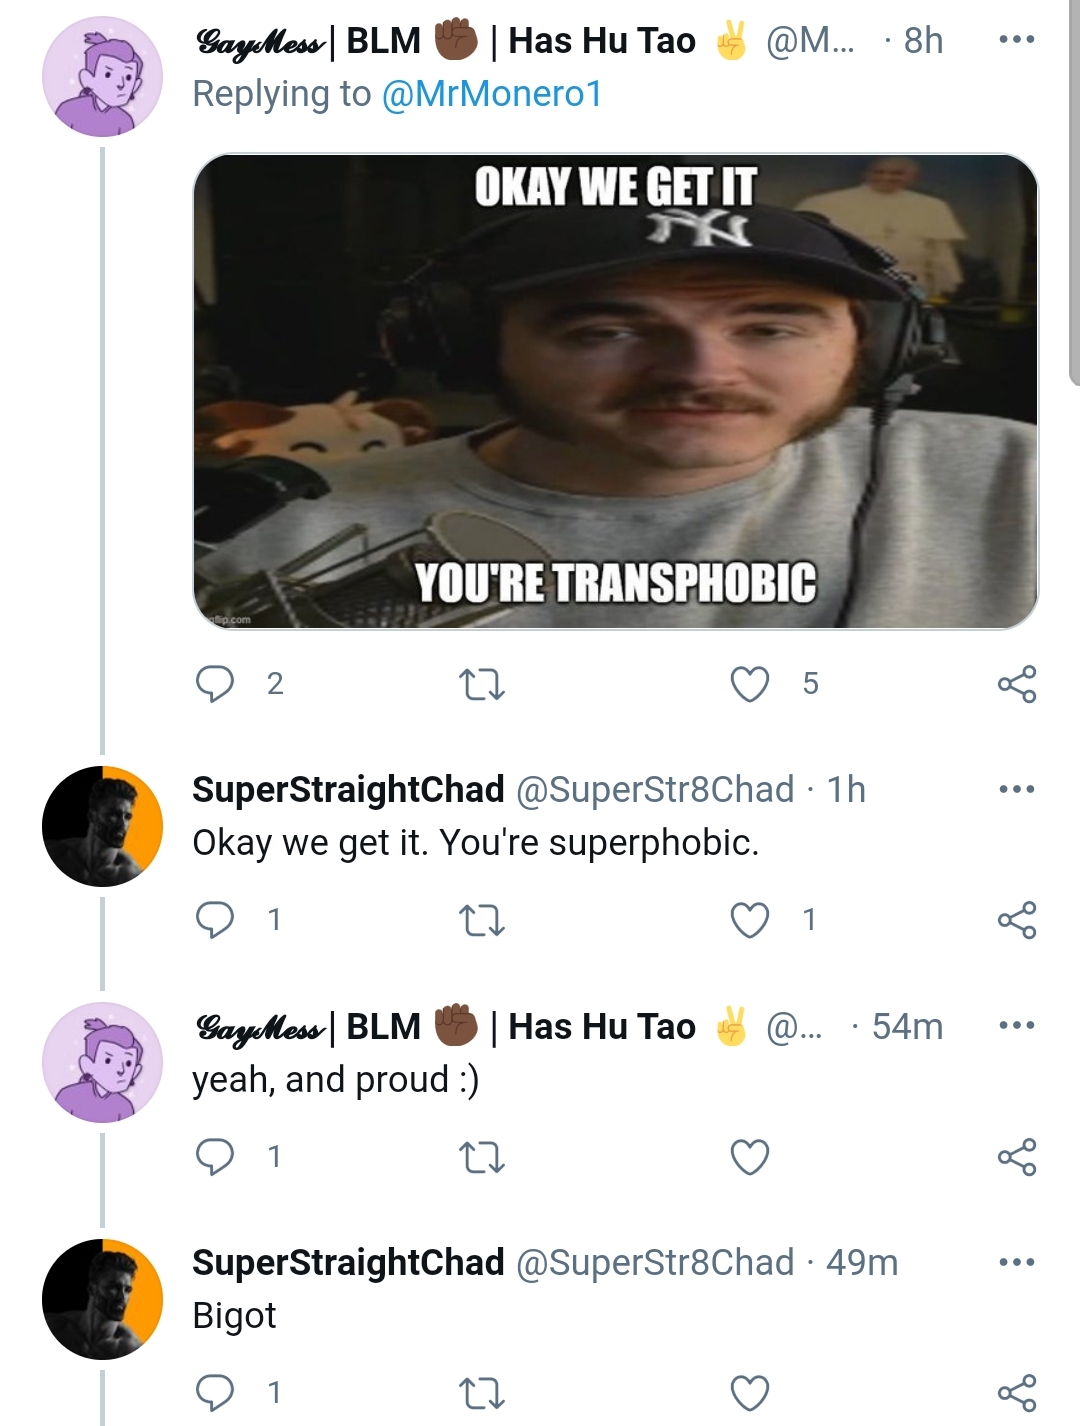The width and height of the screenshot is (1080, 1426).
Task: Reply to the meme image tweet
Action: [214, 684]
